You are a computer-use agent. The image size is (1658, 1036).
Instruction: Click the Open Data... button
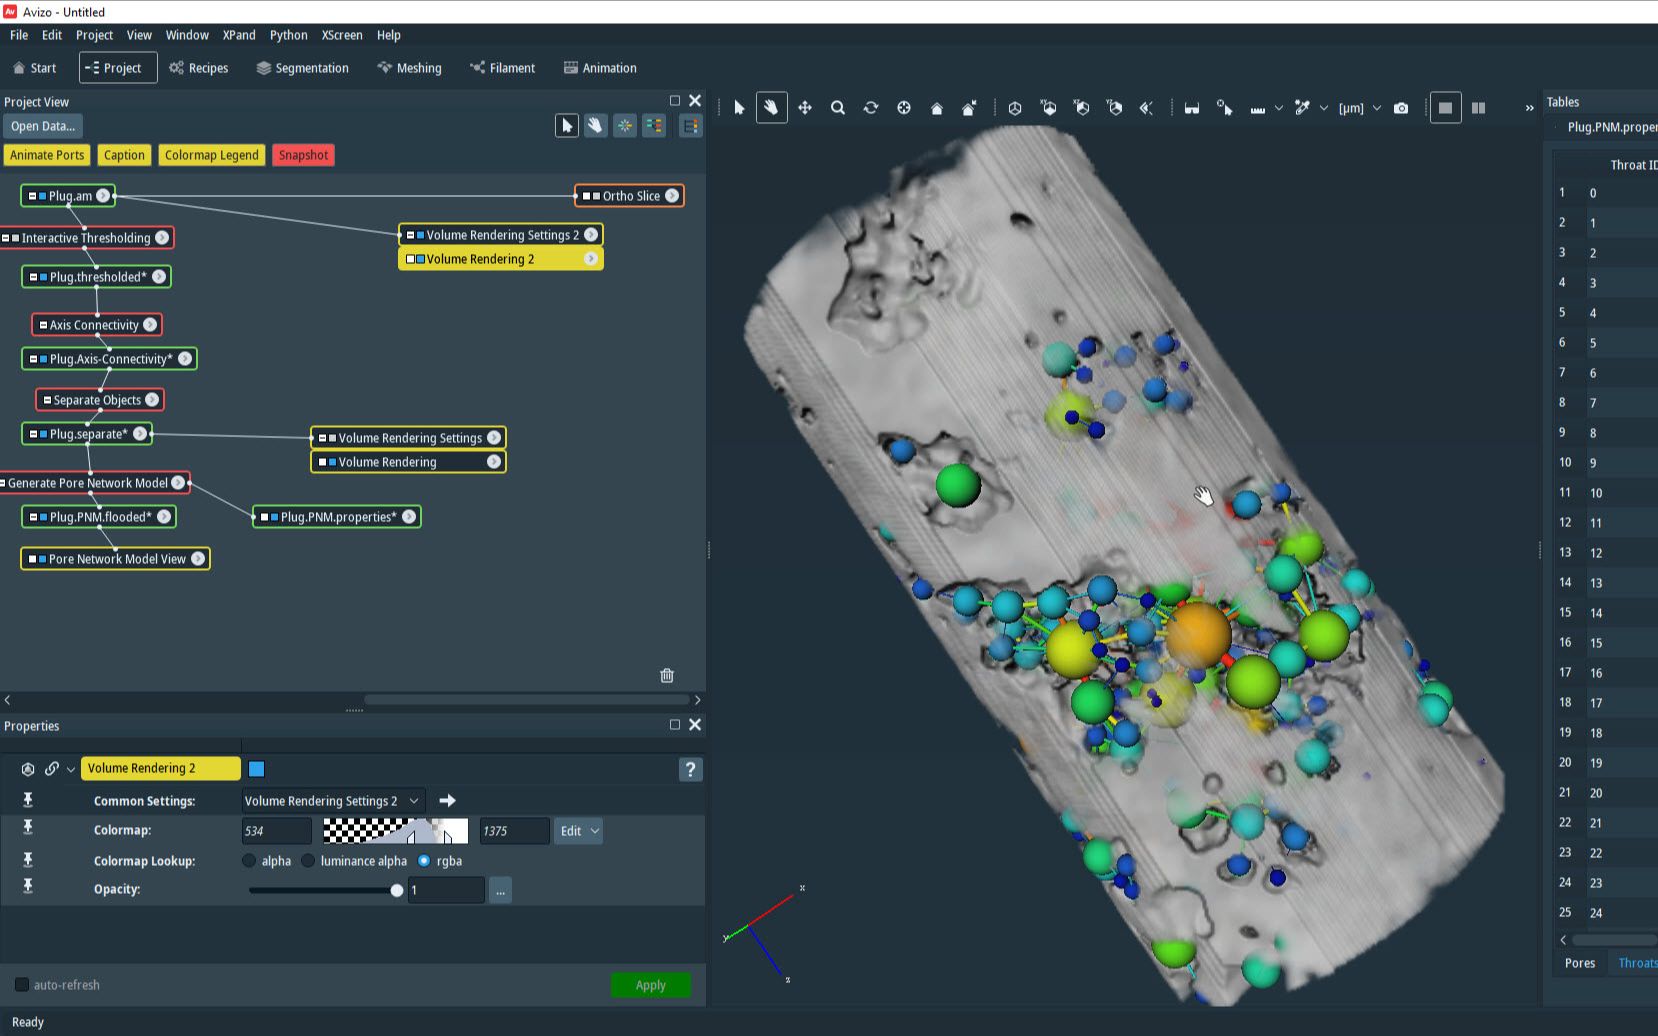[43, 126]
